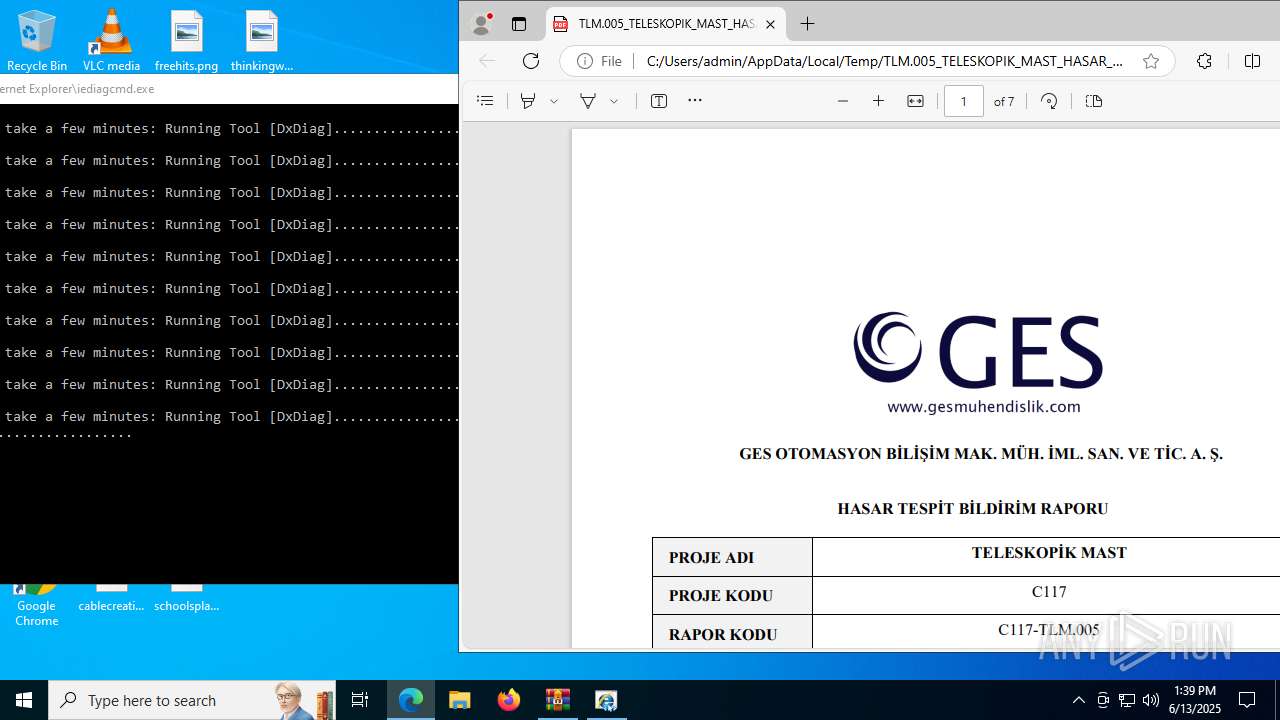Click PDF page number field
1280x720 pixels.
click(x=964, y=101)
